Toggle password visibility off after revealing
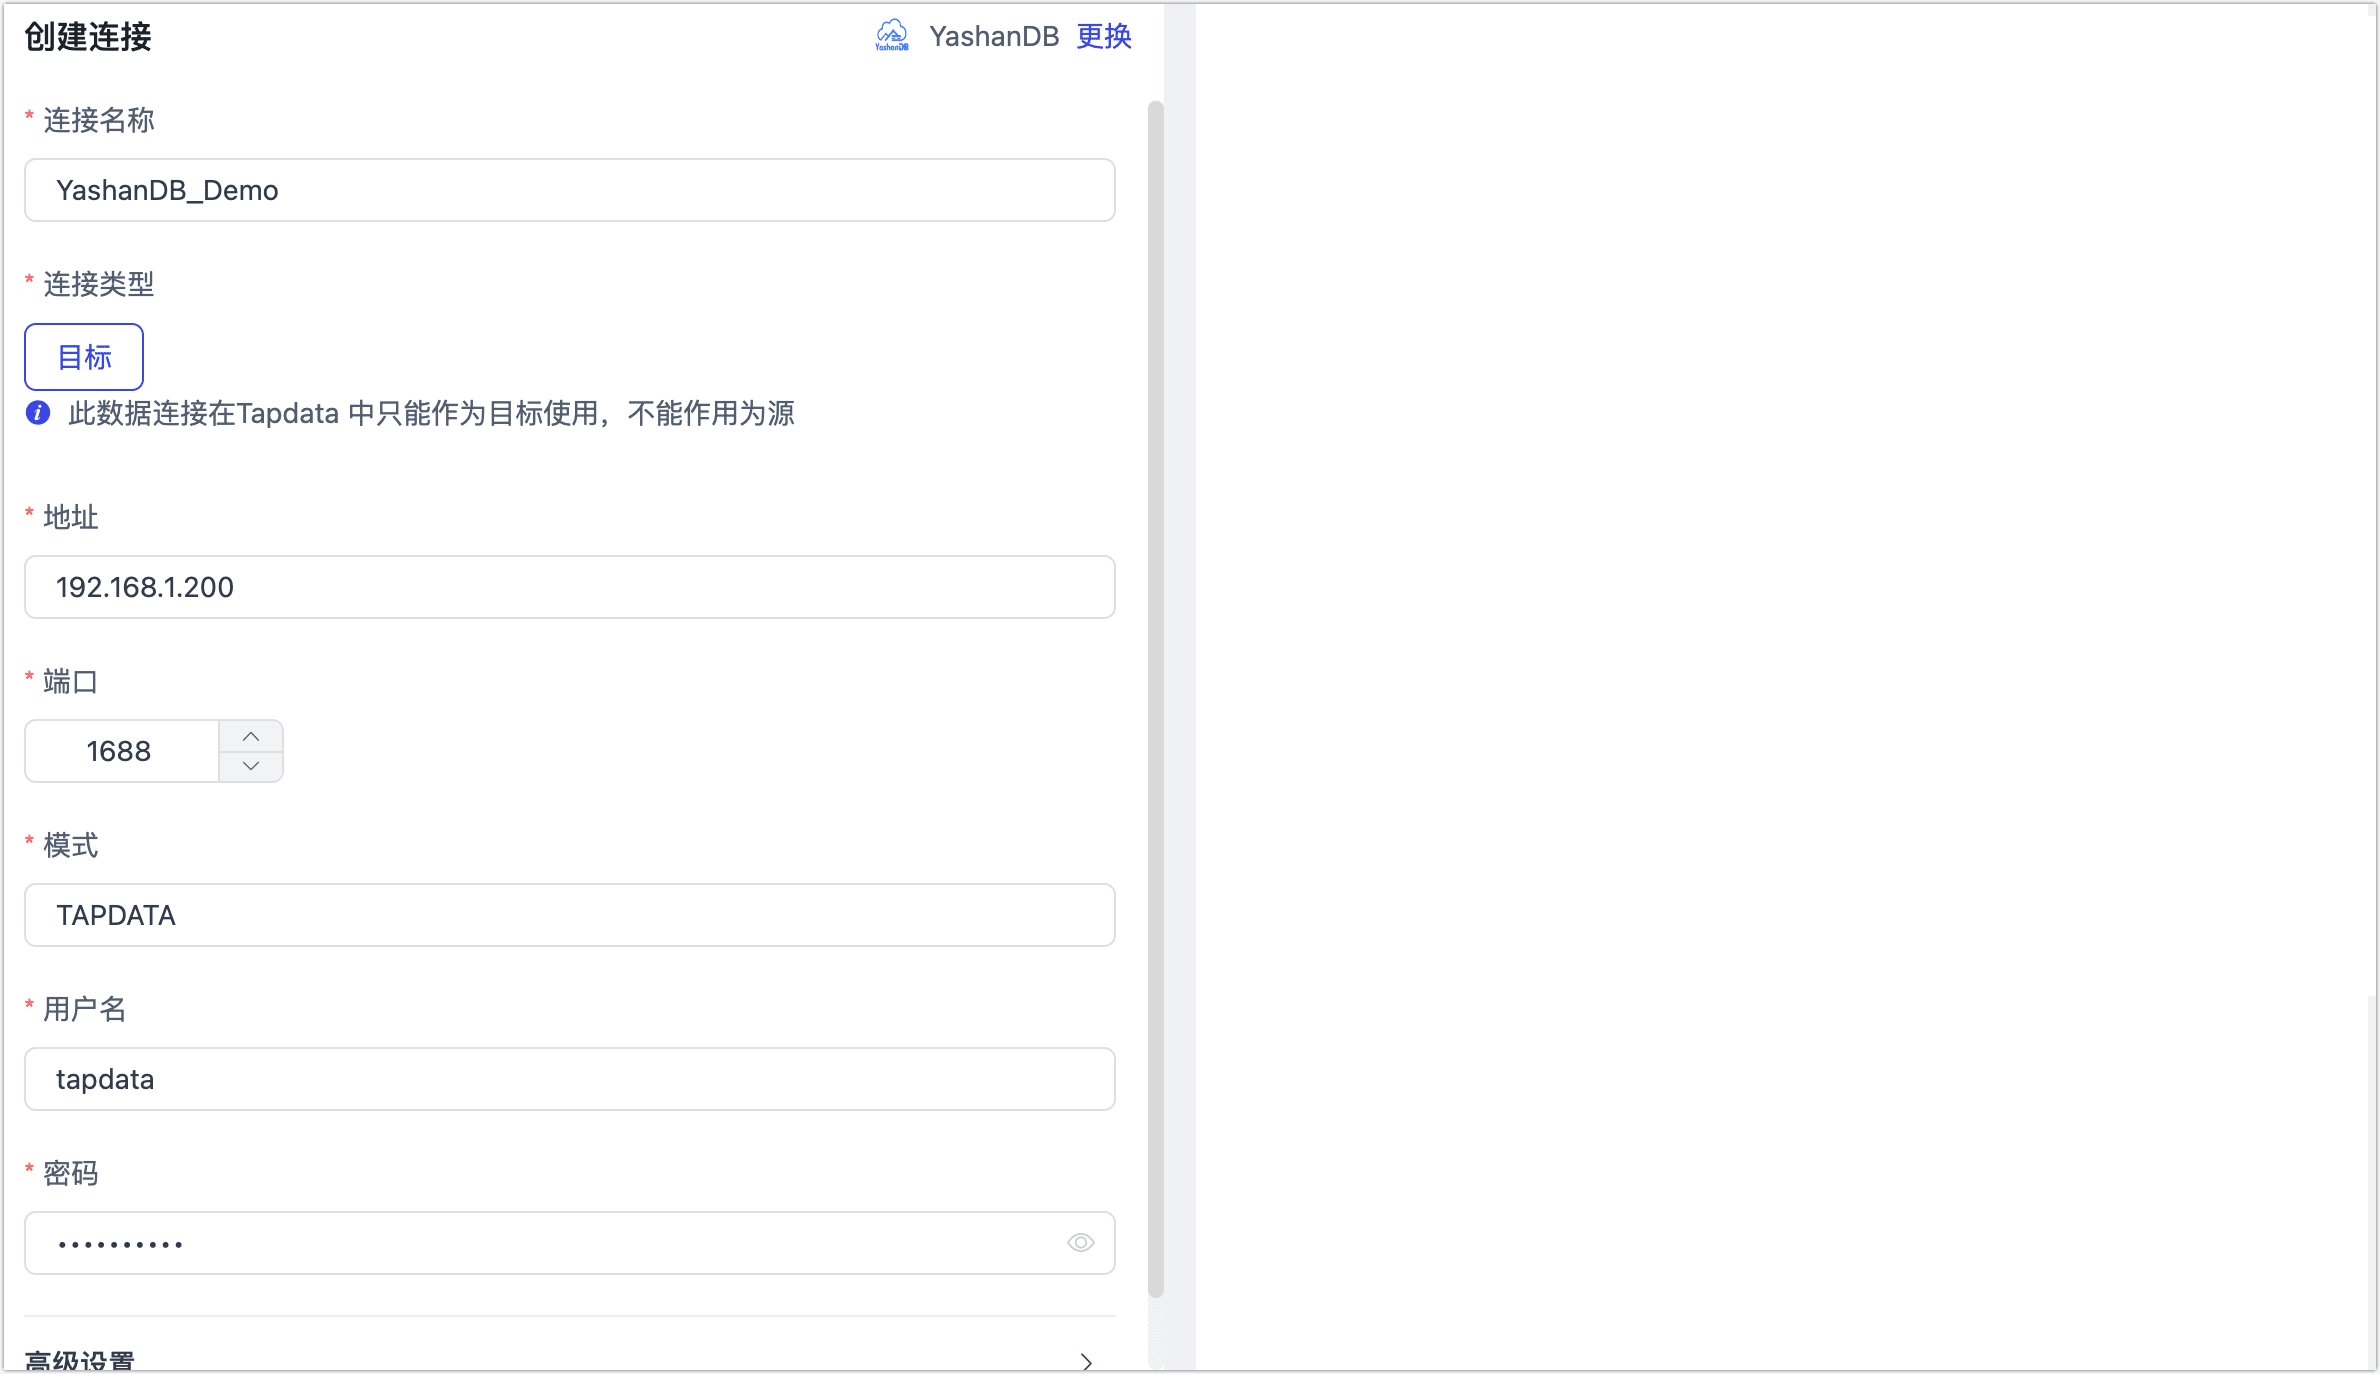The image size is (2380, 1374). [1081, 1242]
